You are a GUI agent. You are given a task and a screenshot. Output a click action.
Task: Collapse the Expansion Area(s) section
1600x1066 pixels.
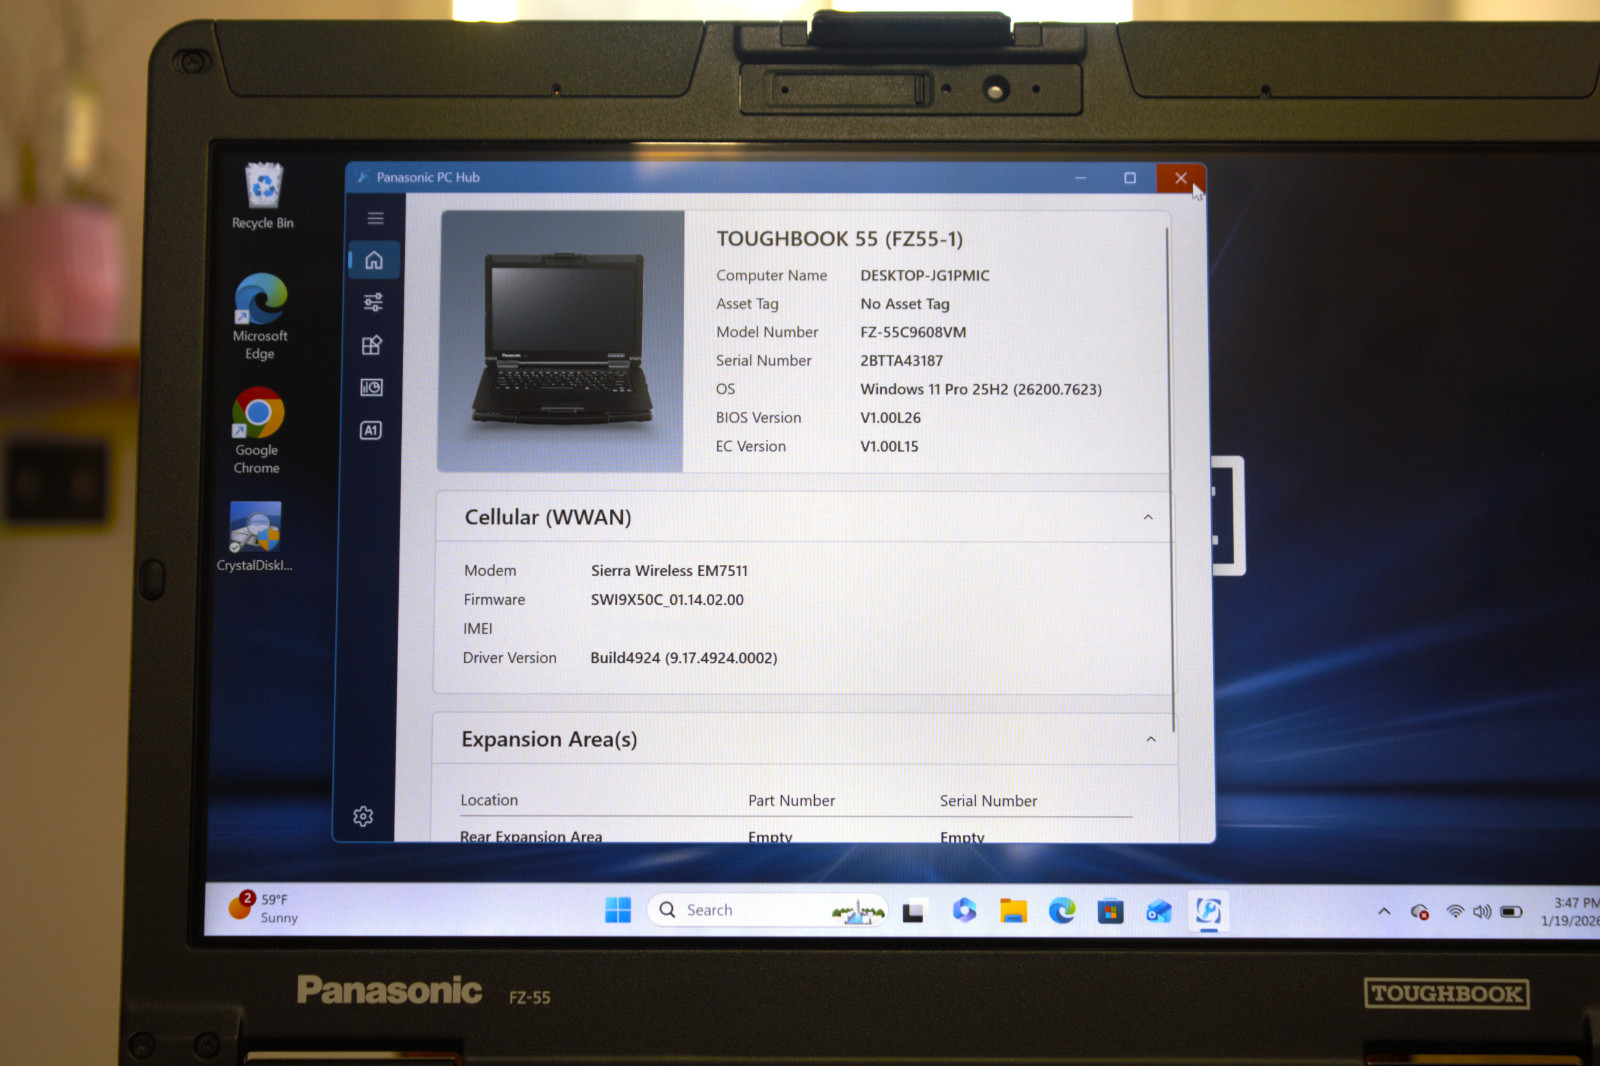tap(1151, 739)
